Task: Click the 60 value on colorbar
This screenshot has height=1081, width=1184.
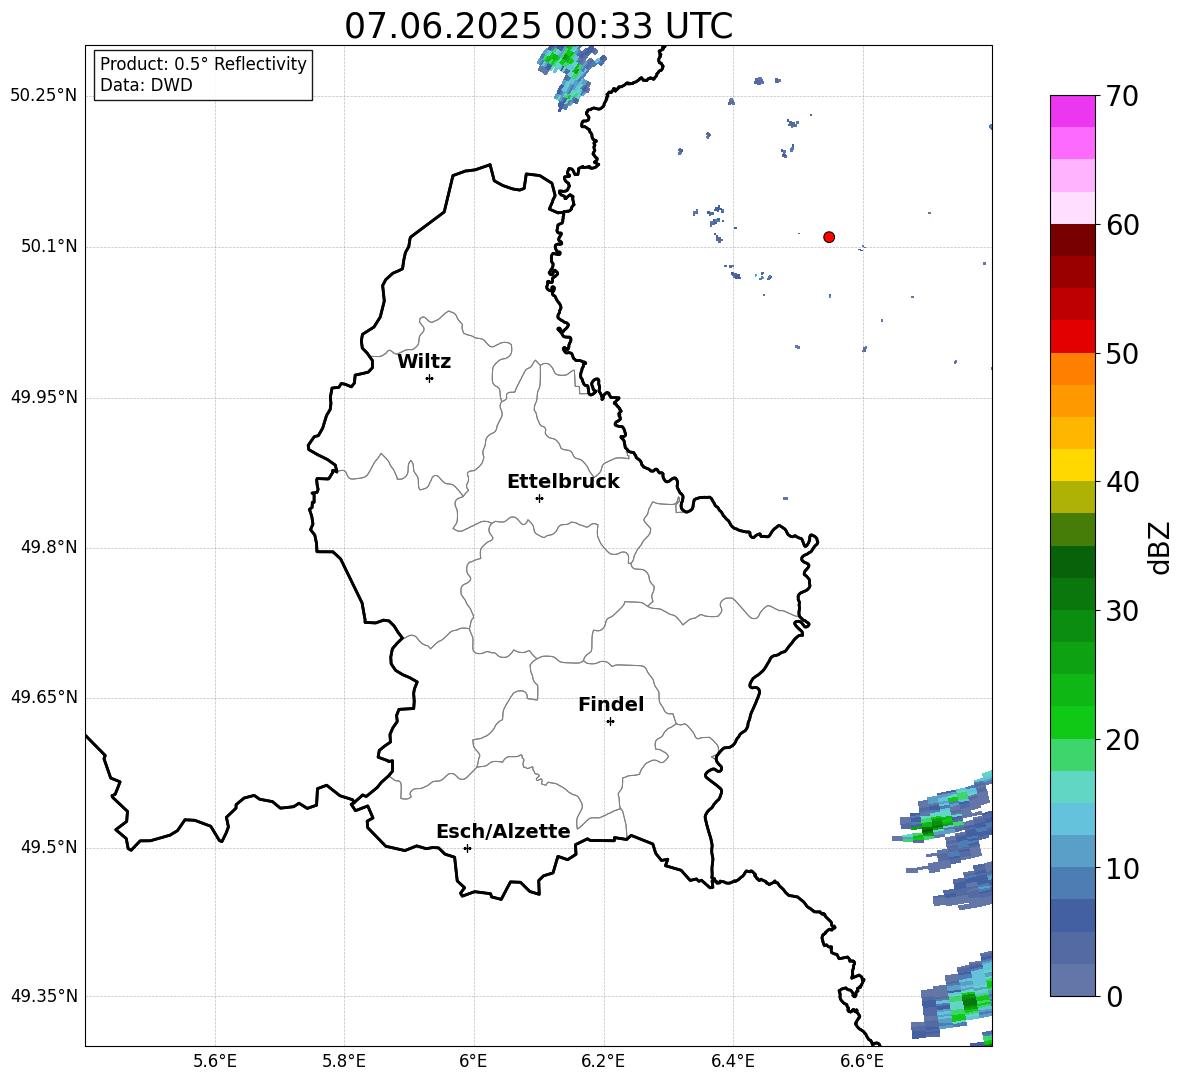Action: click(x=1122, y=225)
